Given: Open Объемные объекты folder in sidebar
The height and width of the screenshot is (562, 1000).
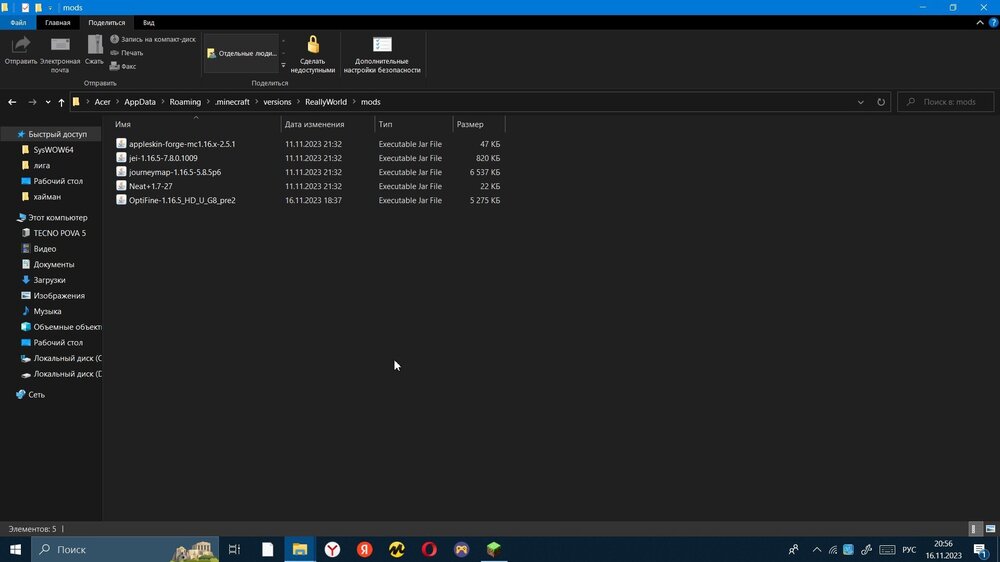Looking at the screenshot, I should (x=67, y=327).
